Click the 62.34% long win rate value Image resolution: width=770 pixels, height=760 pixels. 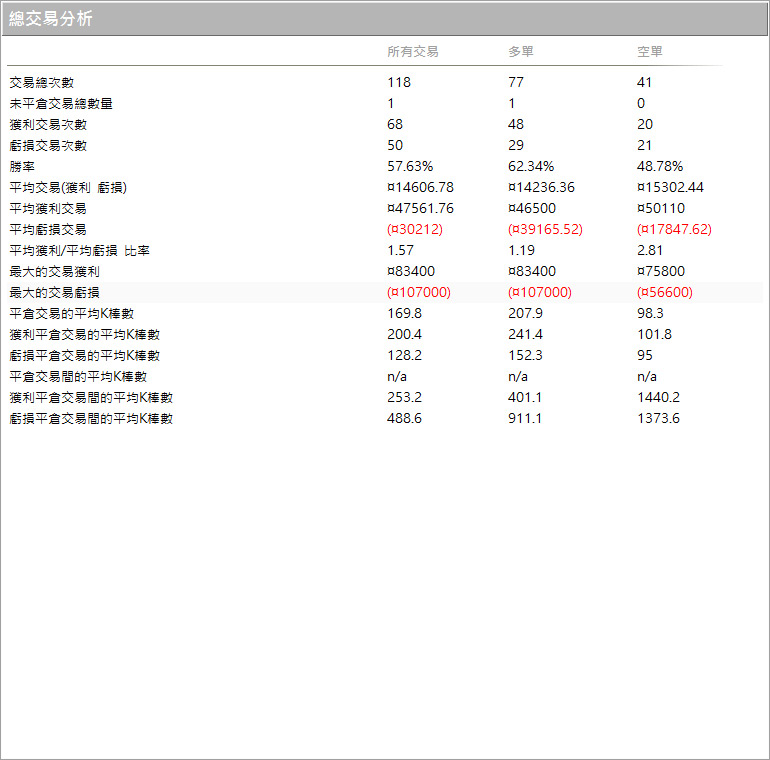530,167
